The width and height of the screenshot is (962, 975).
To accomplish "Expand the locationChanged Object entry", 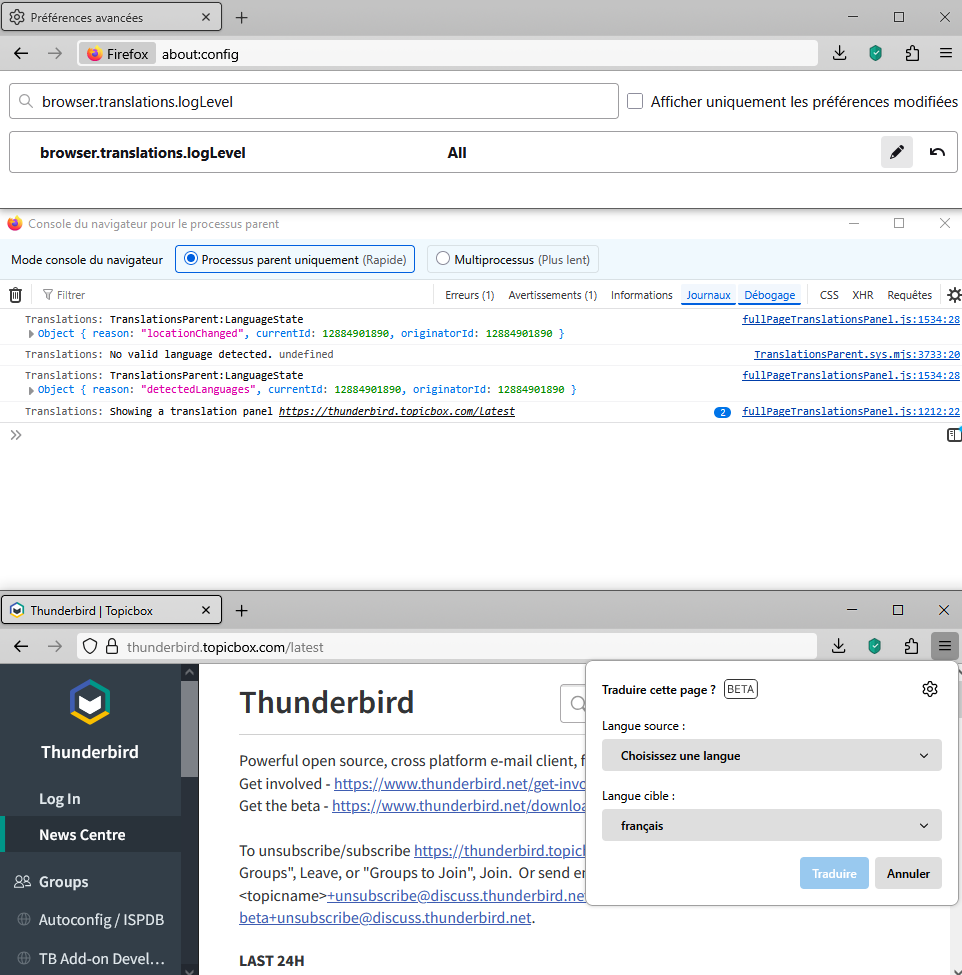I will tap(30, 334).
